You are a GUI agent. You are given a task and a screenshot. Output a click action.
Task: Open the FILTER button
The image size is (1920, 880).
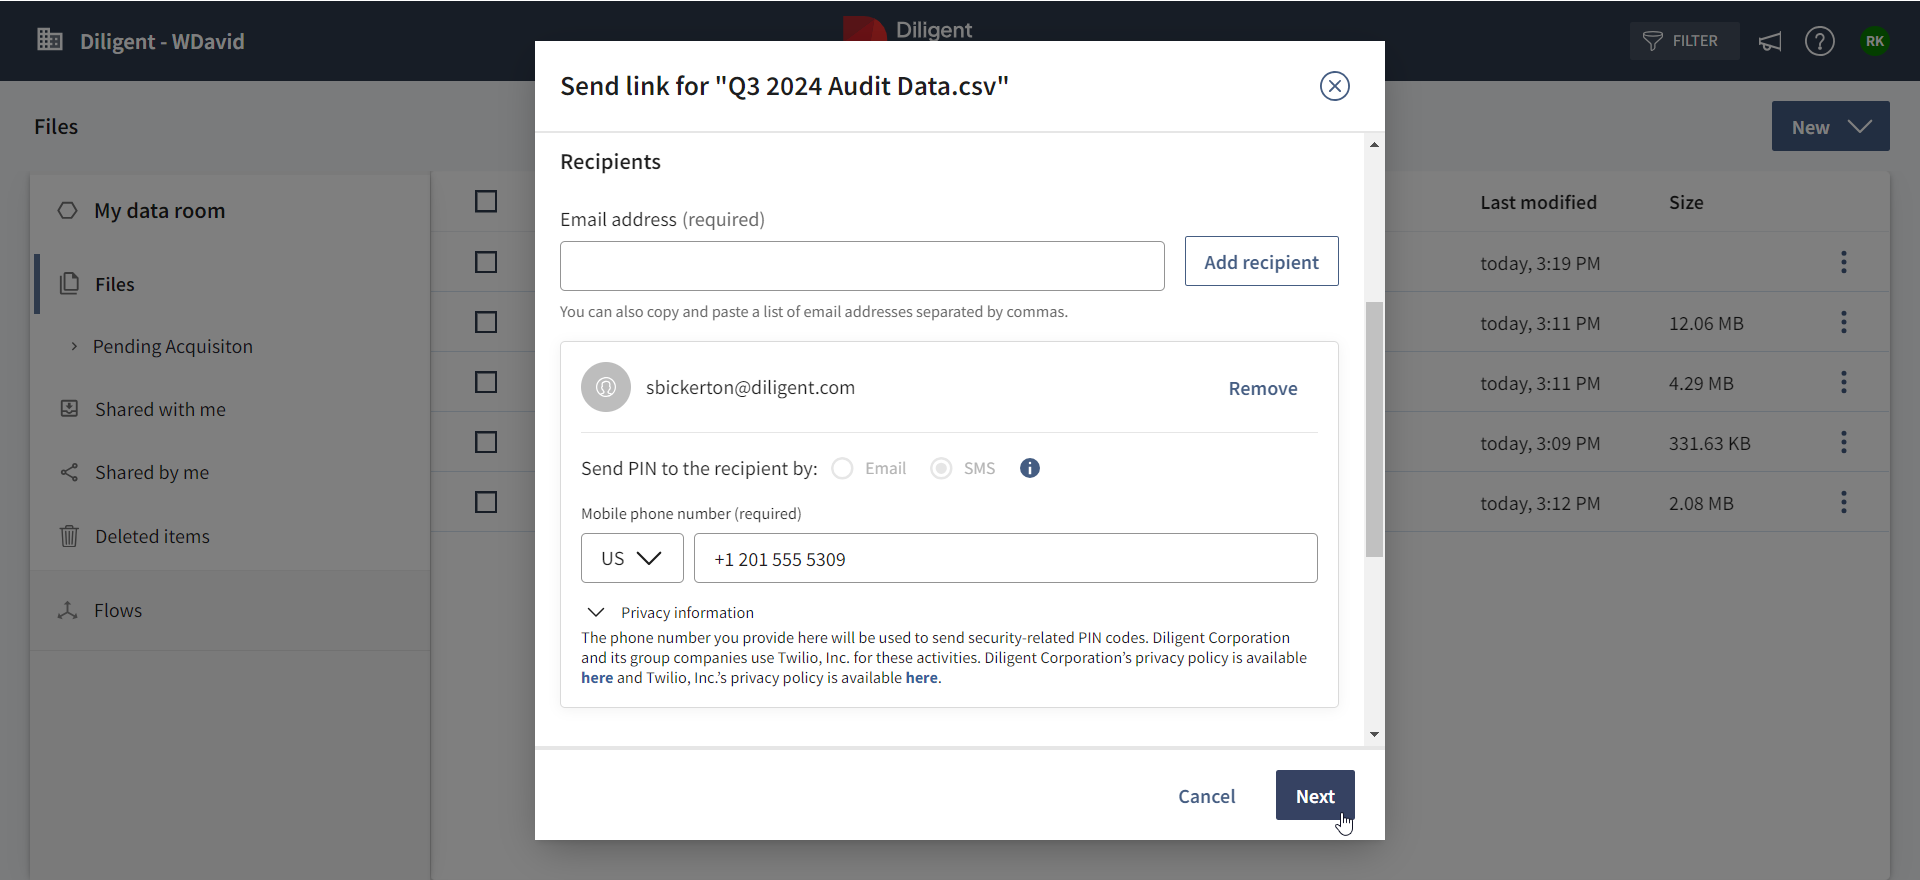tap(1684, 41)
